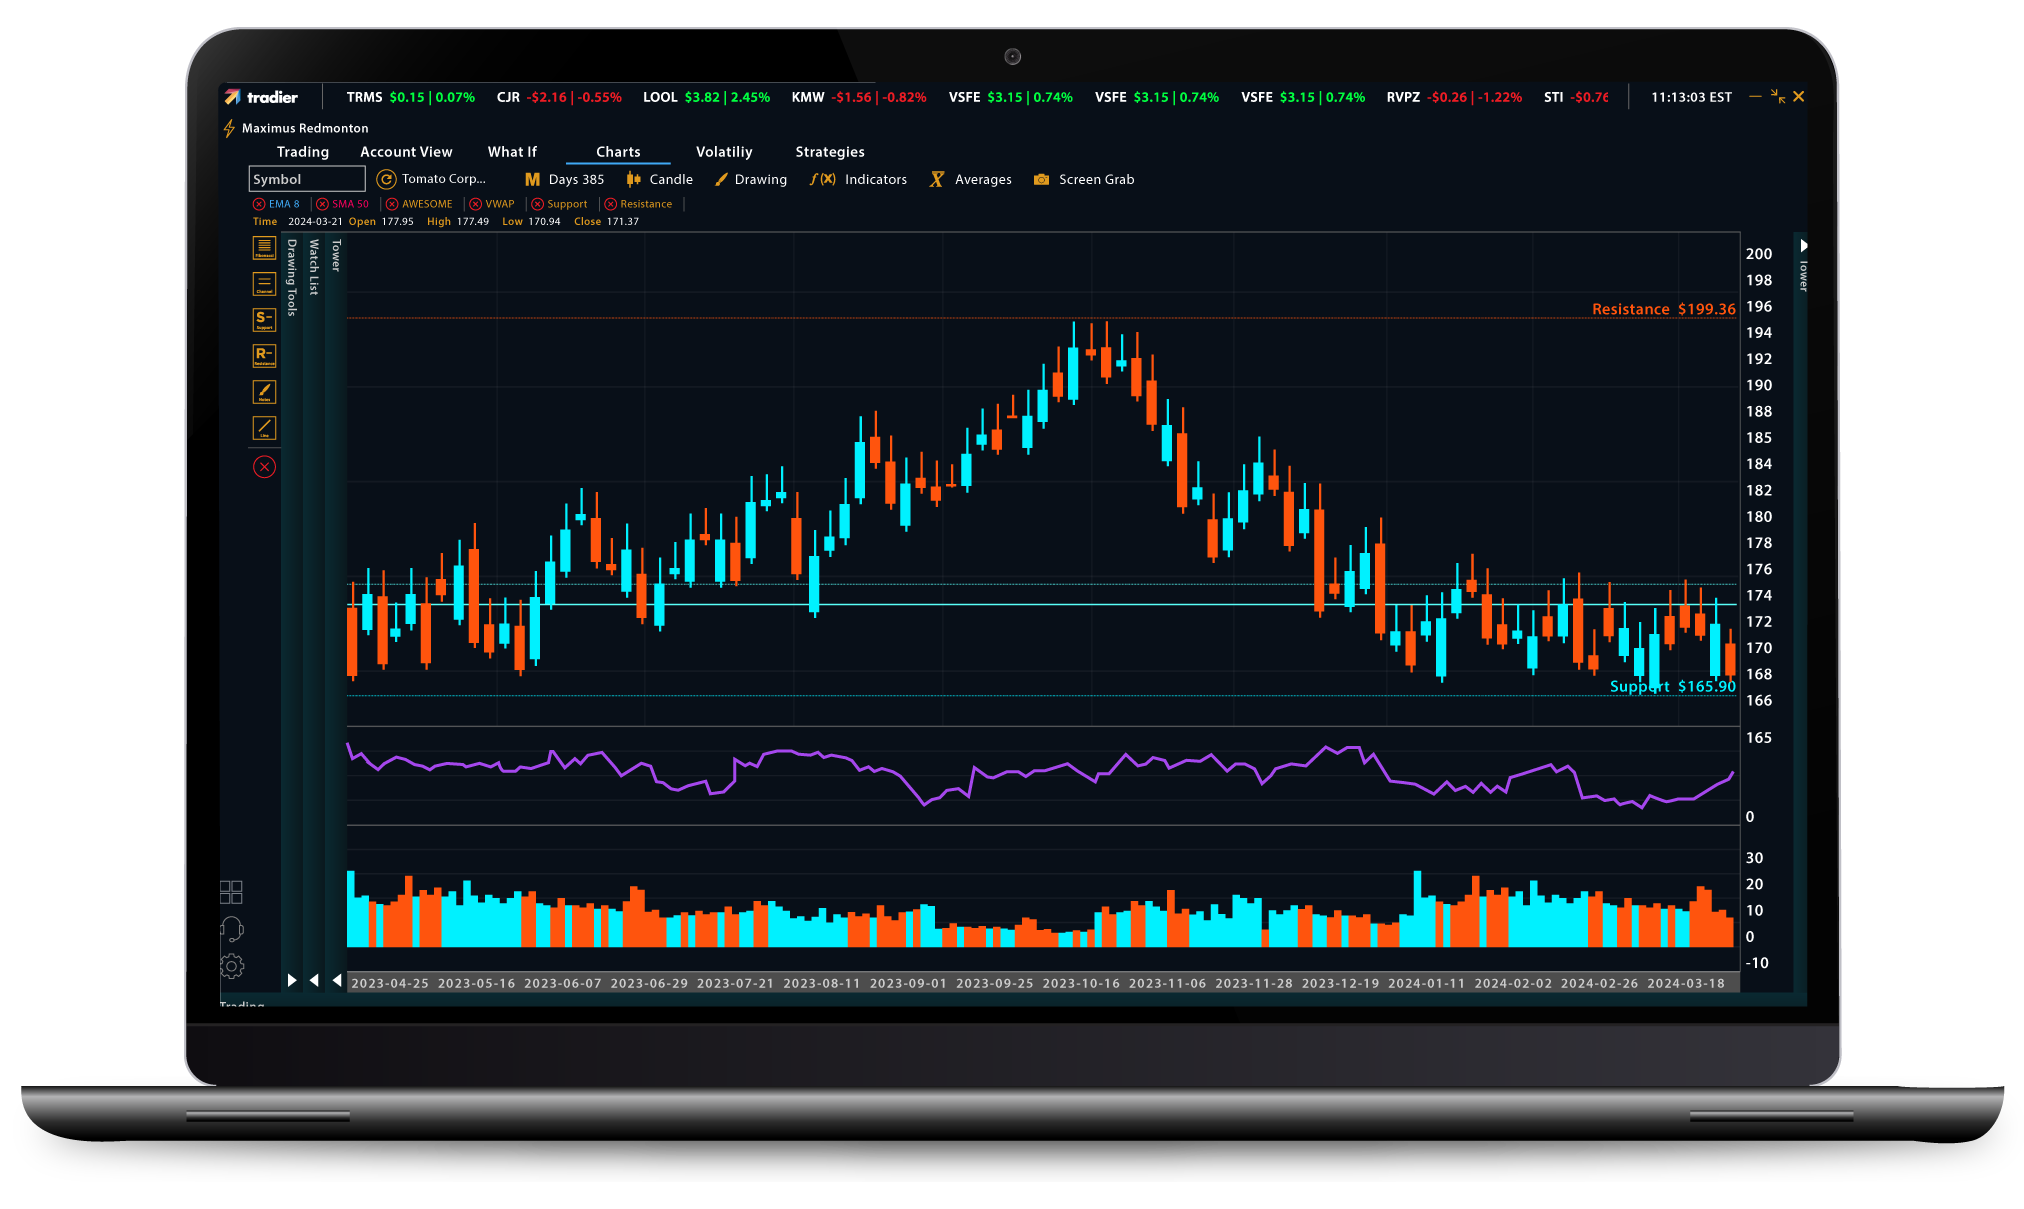The image size is (2024, 1209).
Task: Select the Line drawing tool
Action: [263, 427]
